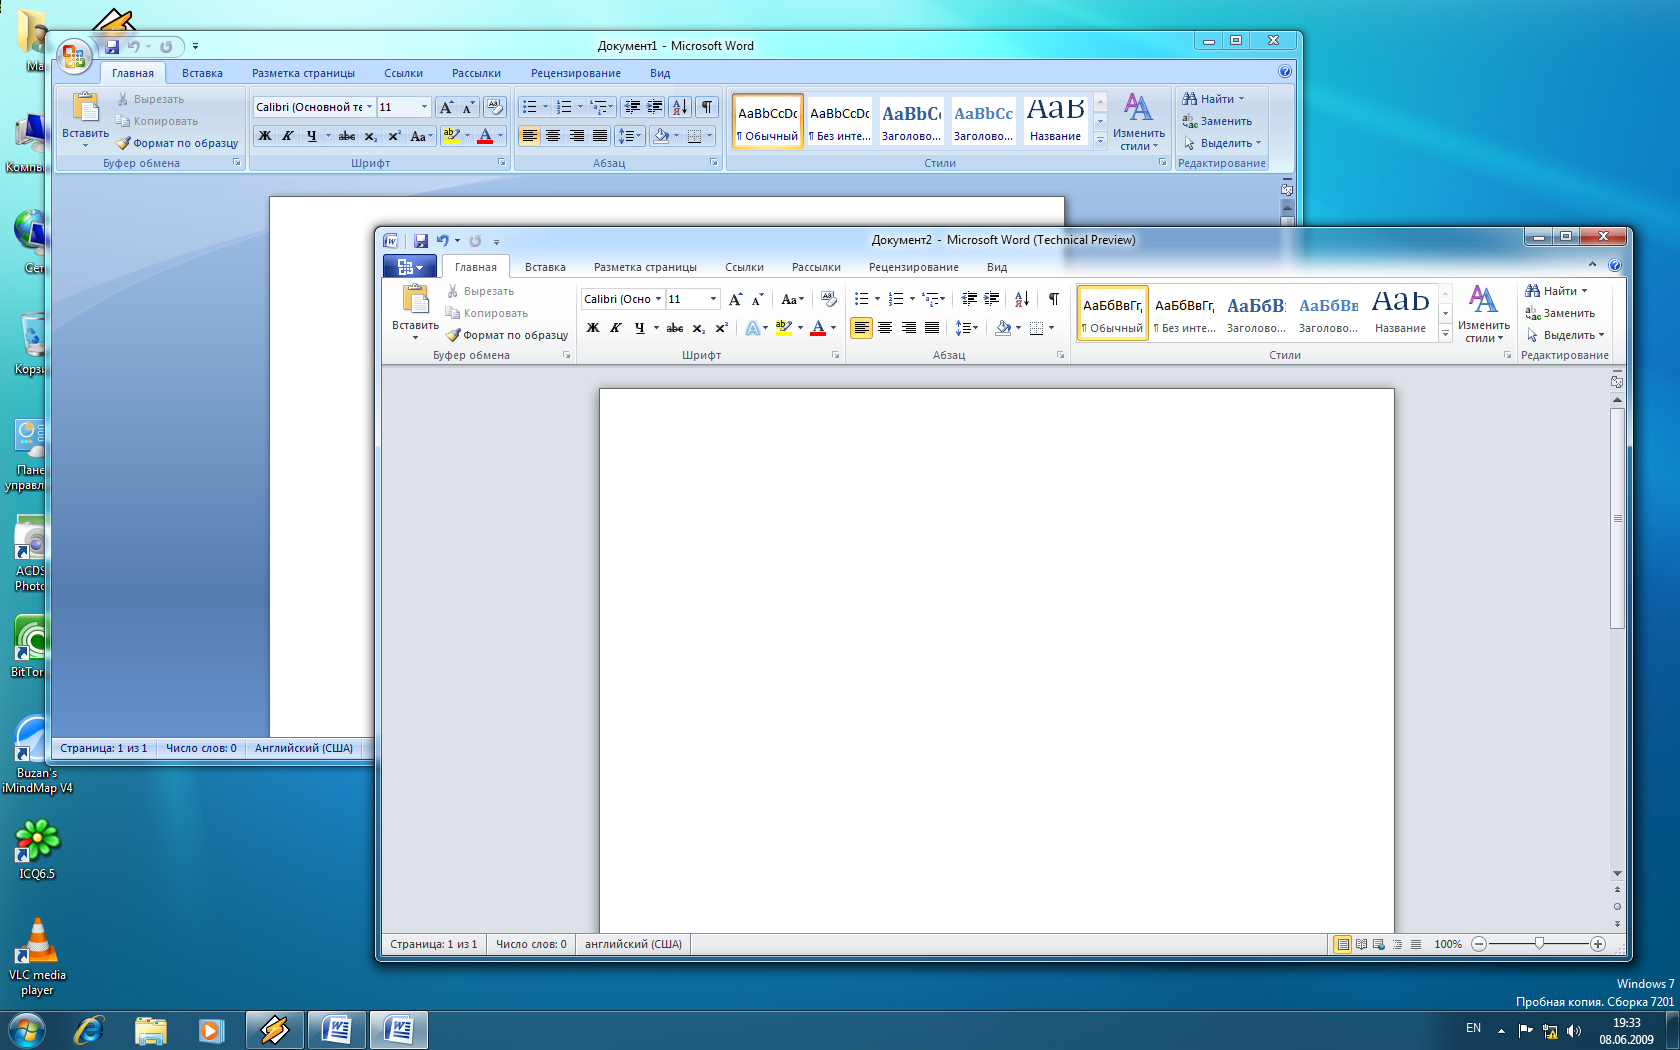Image resolution: width=1680 pixels, height=1050 pixels.
Task: Click Help icon in Документ2 window
Action: (x=1615, y=266)
